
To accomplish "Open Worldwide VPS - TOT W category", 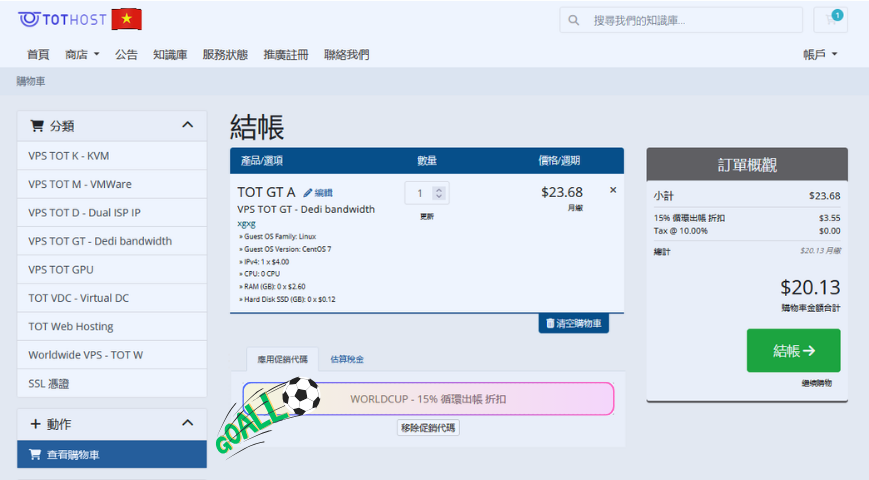I will pos(112,355).
